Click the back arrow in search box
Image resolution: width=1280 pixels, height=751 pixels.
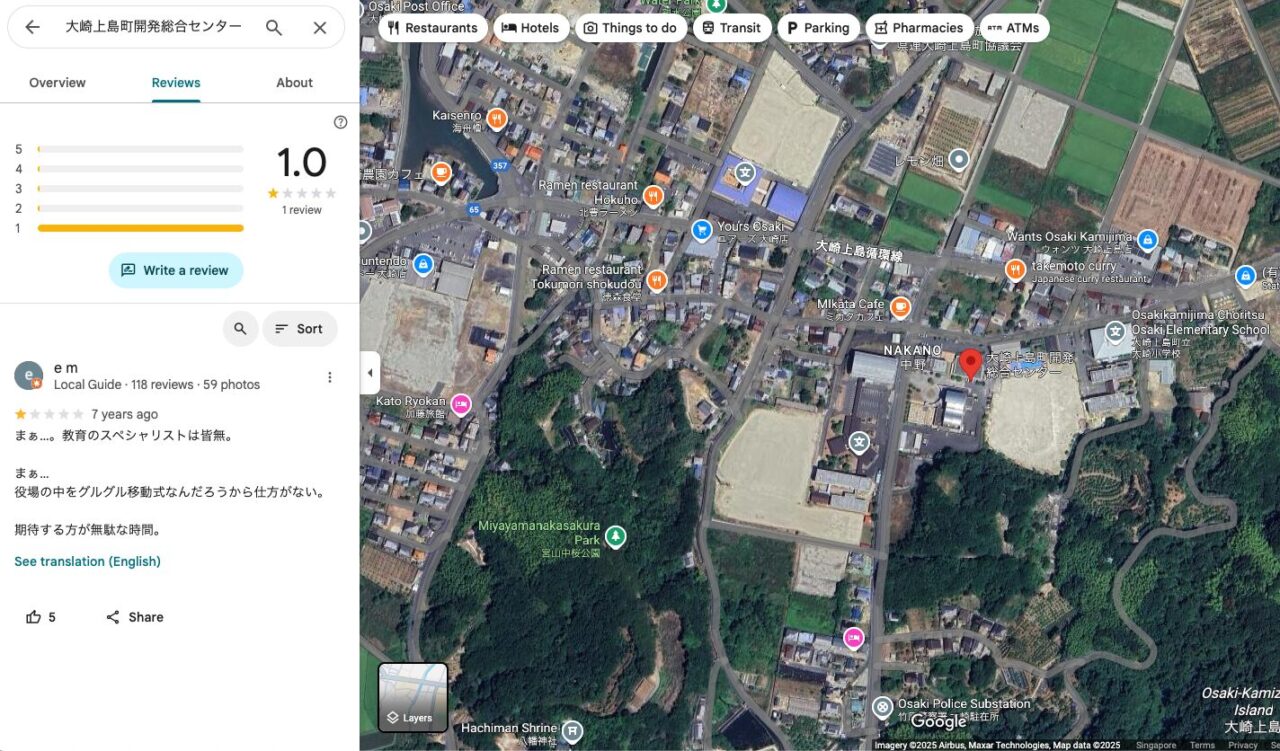pos(32,28)
